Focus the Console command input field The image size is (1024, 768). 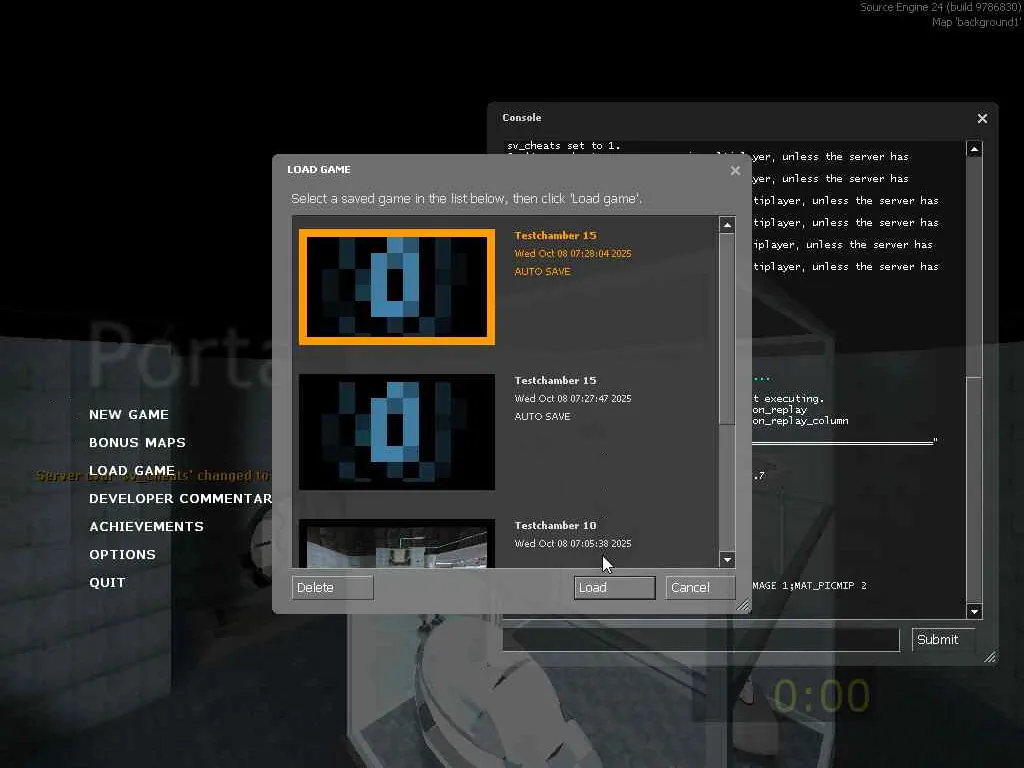pyautogui.click(x=701, y=640)
